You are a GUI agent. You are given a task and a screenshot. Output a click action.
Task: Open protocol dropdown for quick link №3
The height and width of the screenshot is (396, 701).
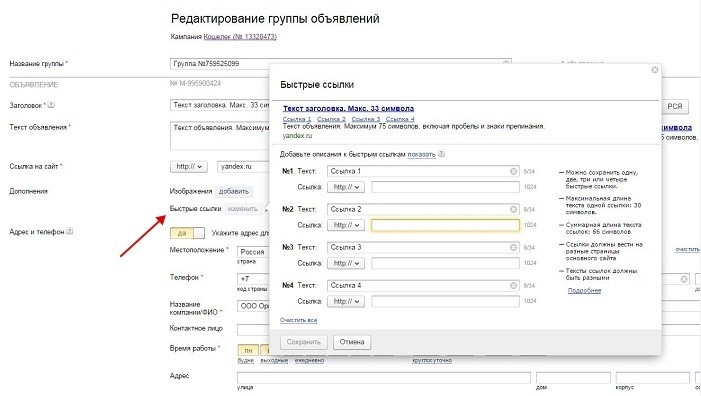(x=346, y=263)
